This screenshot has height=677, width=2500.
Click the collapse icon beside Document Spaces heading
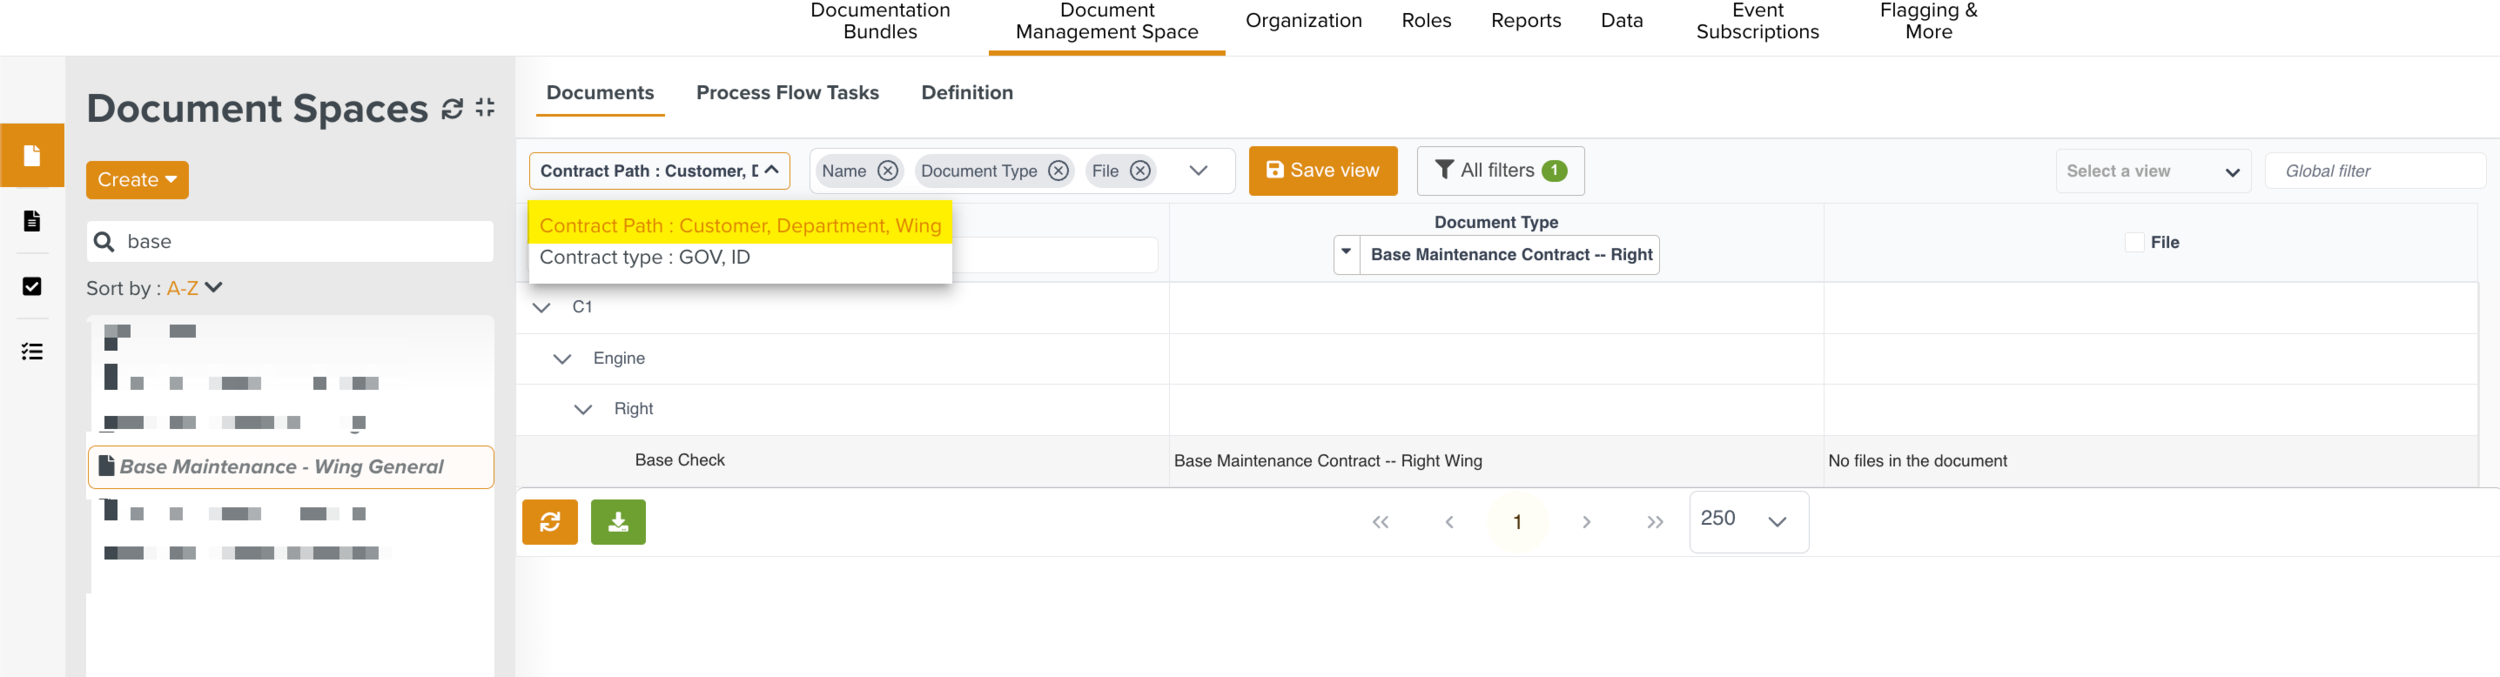[x=485, y=108]
